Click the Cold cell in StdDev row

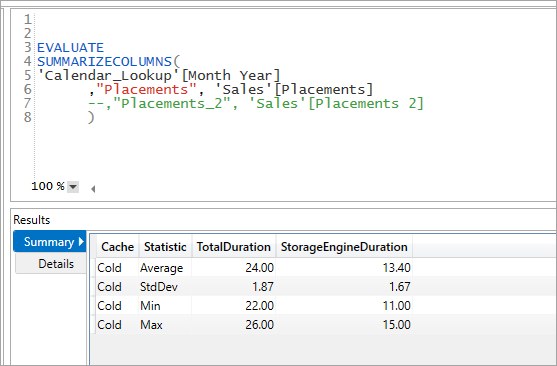click(117, 287)
